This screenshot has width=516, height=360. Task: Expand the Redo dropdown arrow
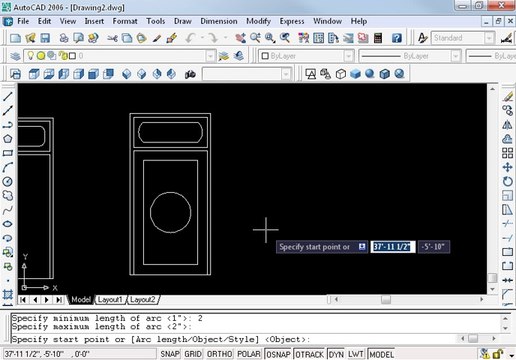coord(225,38)
